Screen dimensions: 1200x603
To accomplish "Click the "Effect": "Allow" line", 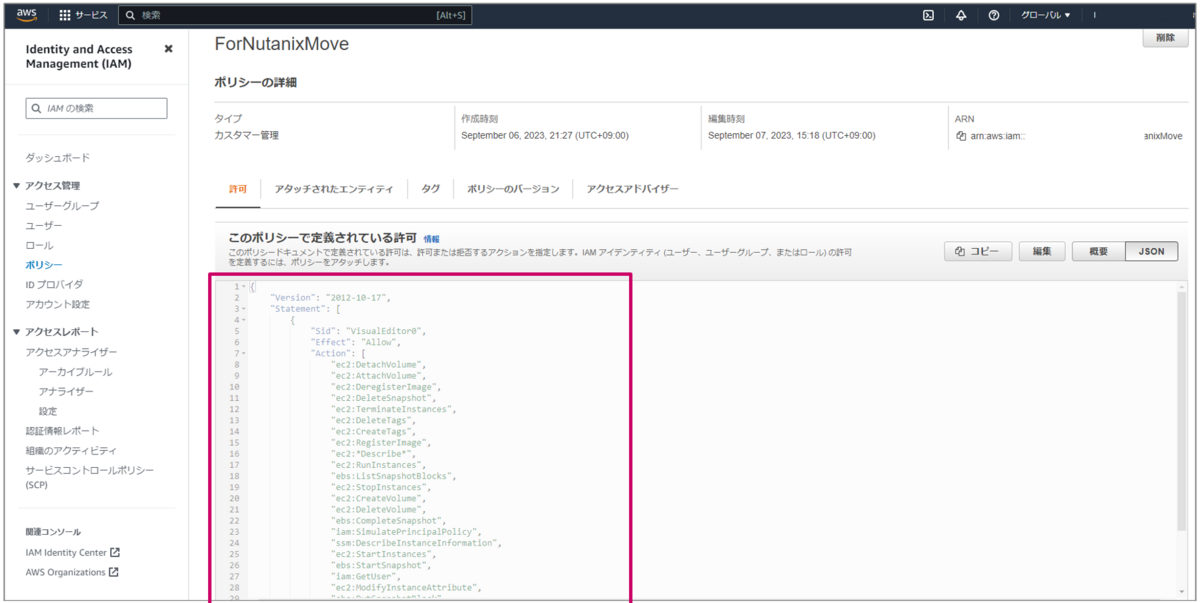I will click(x=355, y=342).
